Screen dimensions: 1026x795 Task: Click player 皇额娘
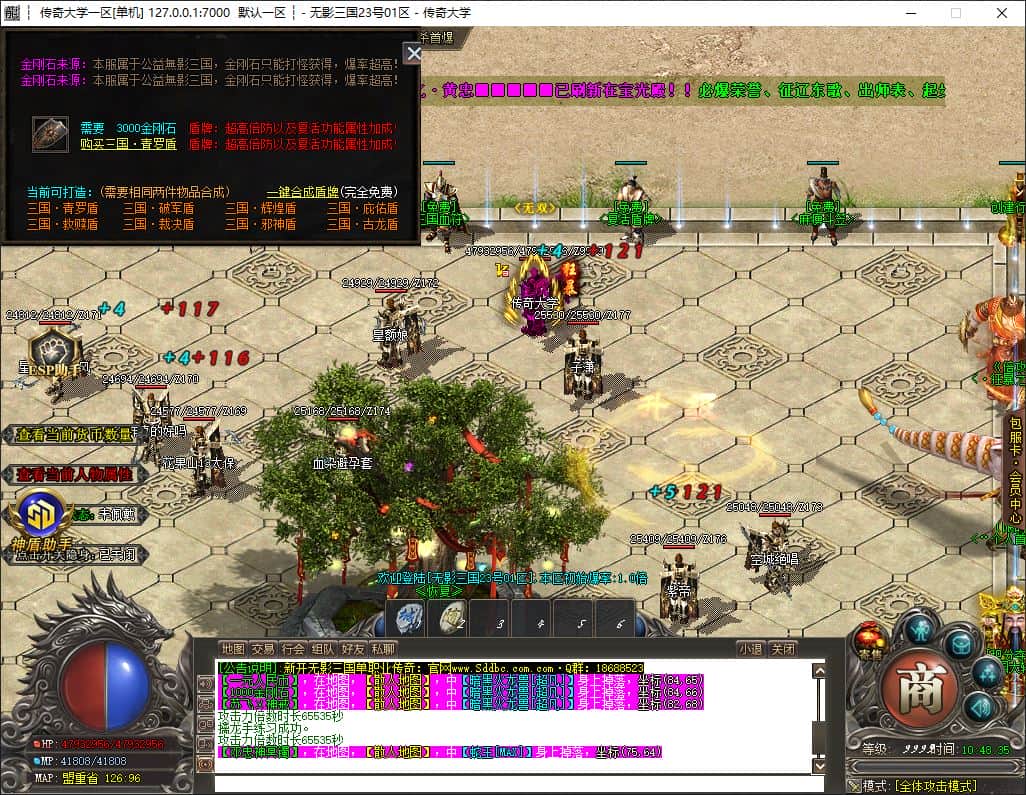396,331
